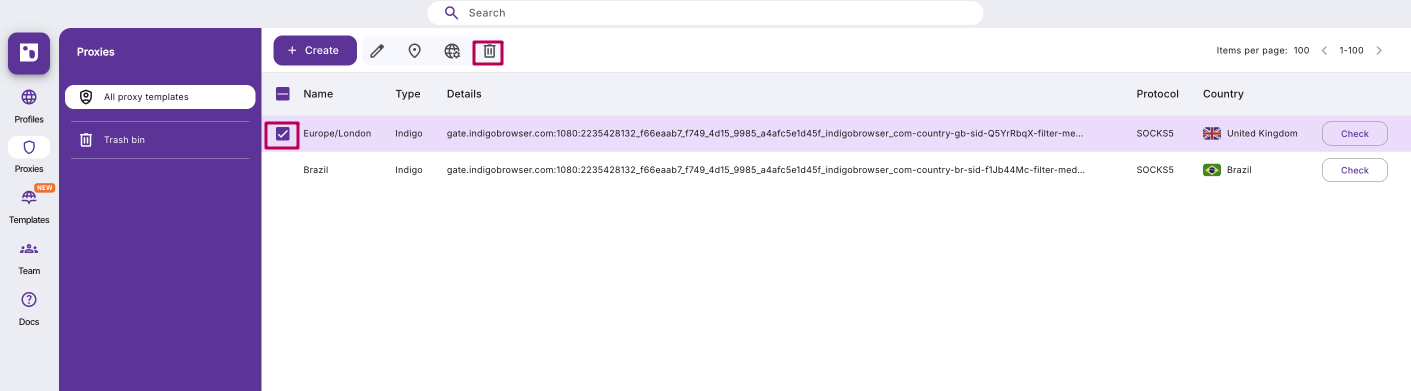This screenshot has width=1411, height=391.
Task: Click the Create button
Action: [x=315, y=51]
